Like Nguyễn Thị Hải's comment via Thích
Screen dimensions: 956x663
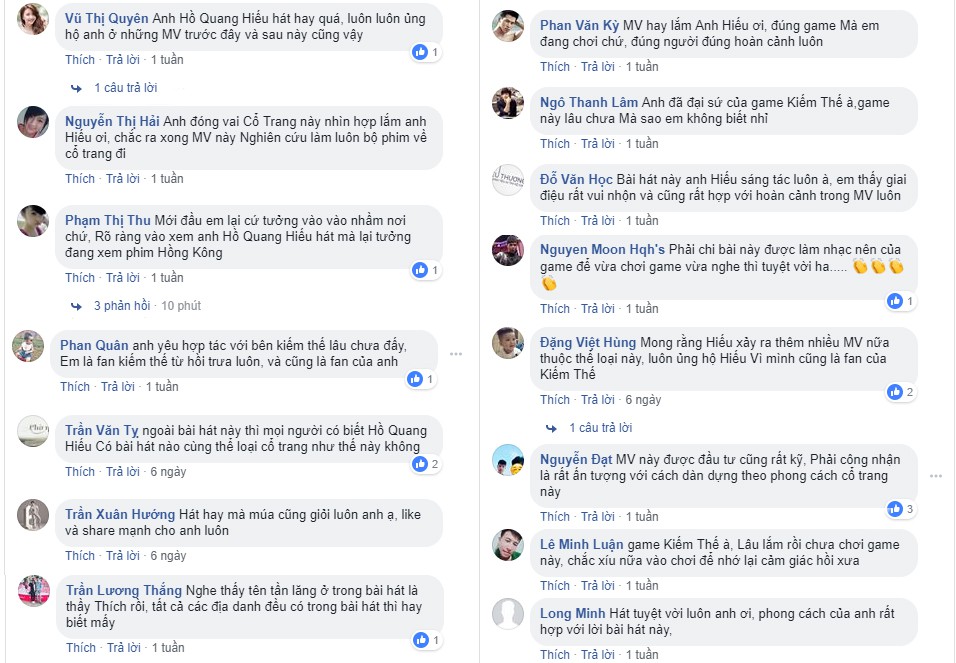click(80, 179)
